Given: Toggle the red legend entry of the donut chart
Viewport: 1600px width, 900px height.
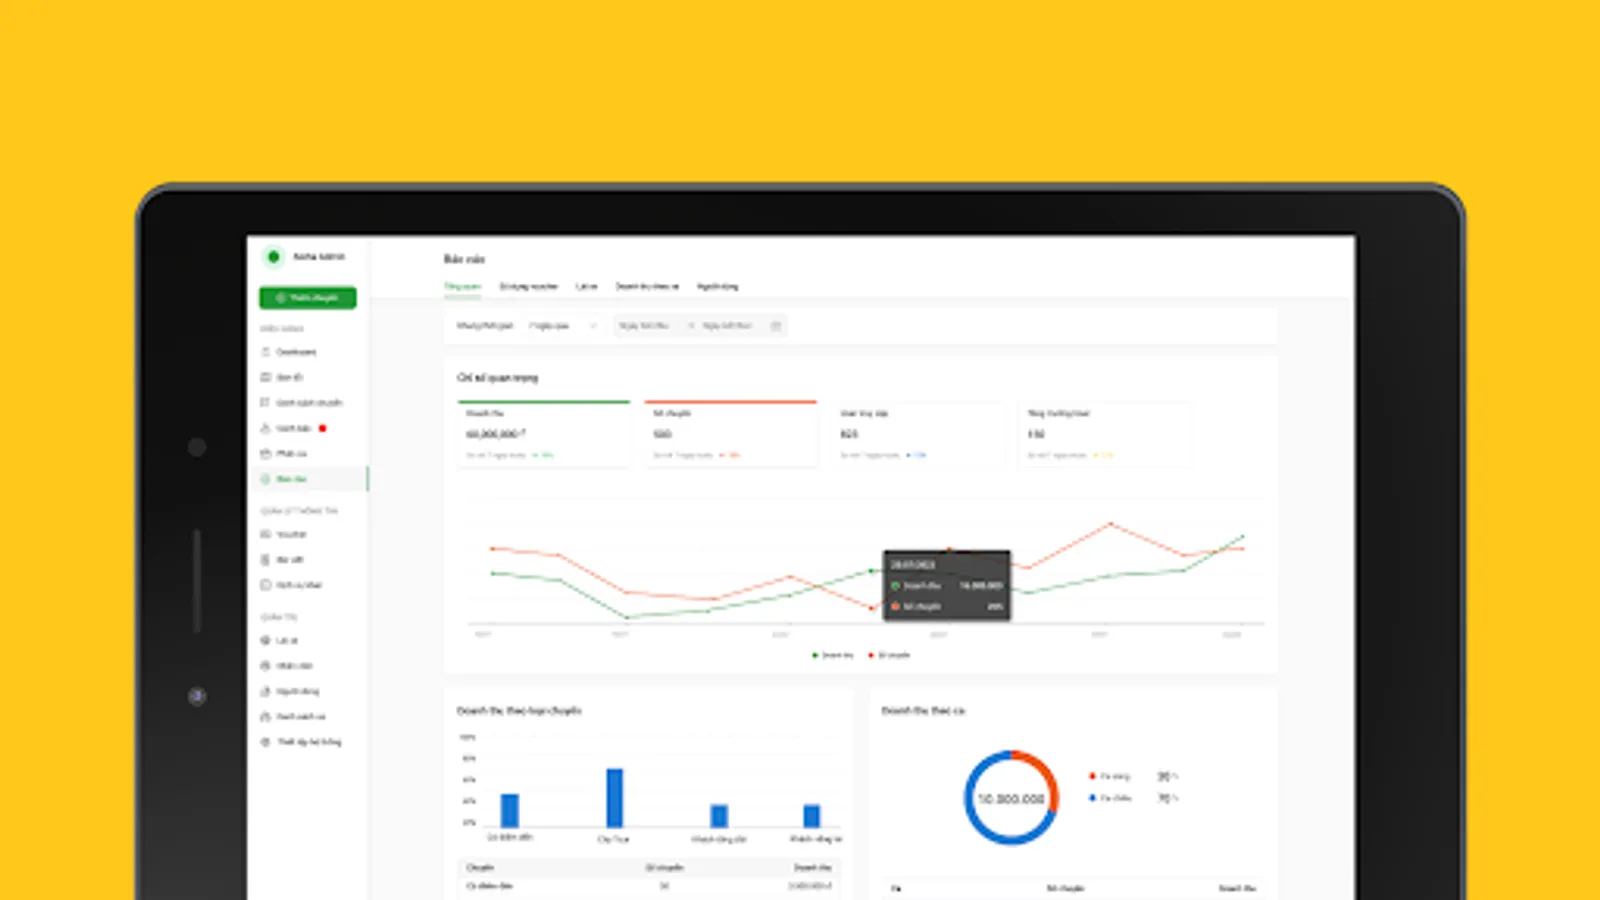Looking at the screenshot, I should tap(1110, 776).
